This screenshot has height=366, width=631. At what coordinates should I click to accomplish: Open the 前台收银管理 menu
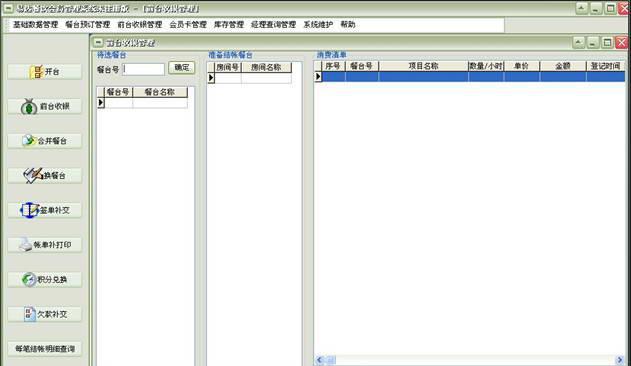pos(140,25)
